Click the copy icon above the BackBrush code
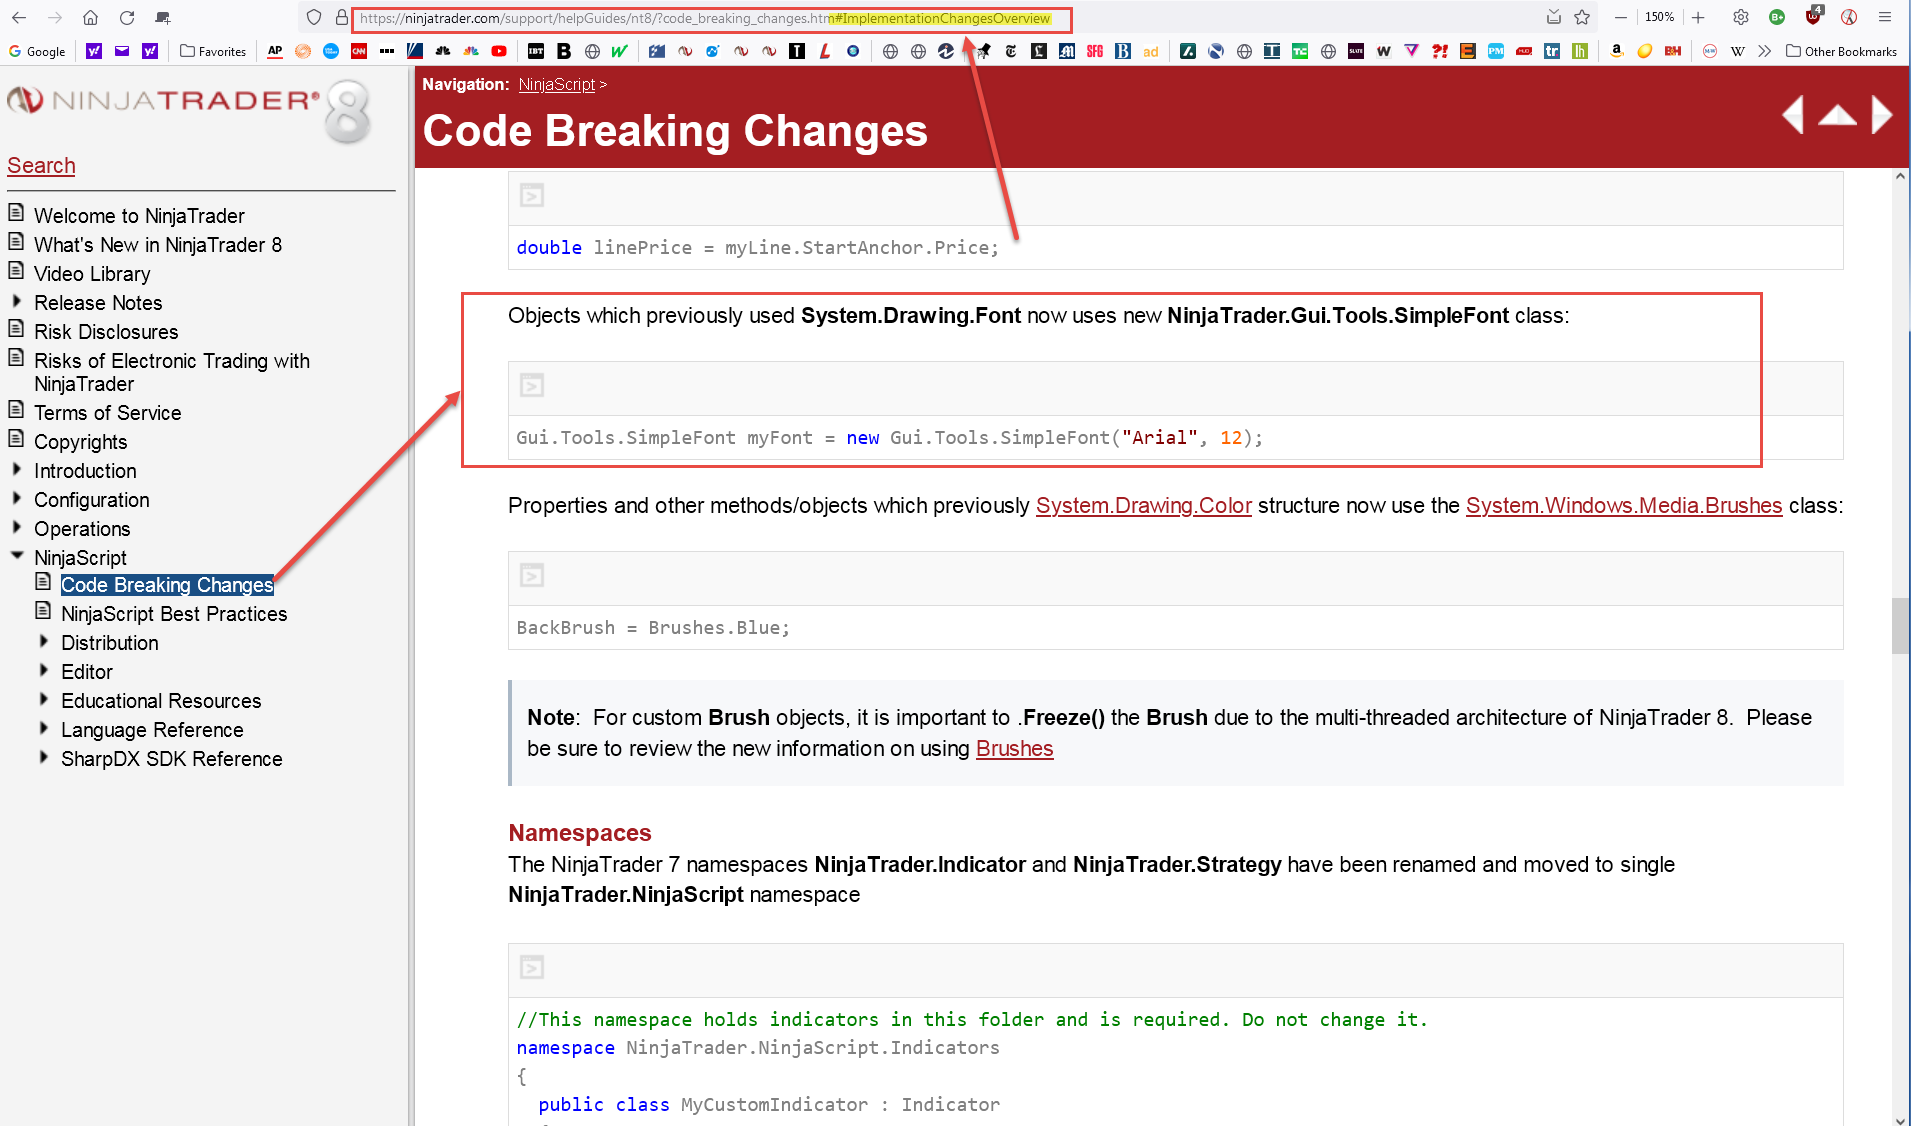The image size is (1911, 1126). (x=532, y=576)
